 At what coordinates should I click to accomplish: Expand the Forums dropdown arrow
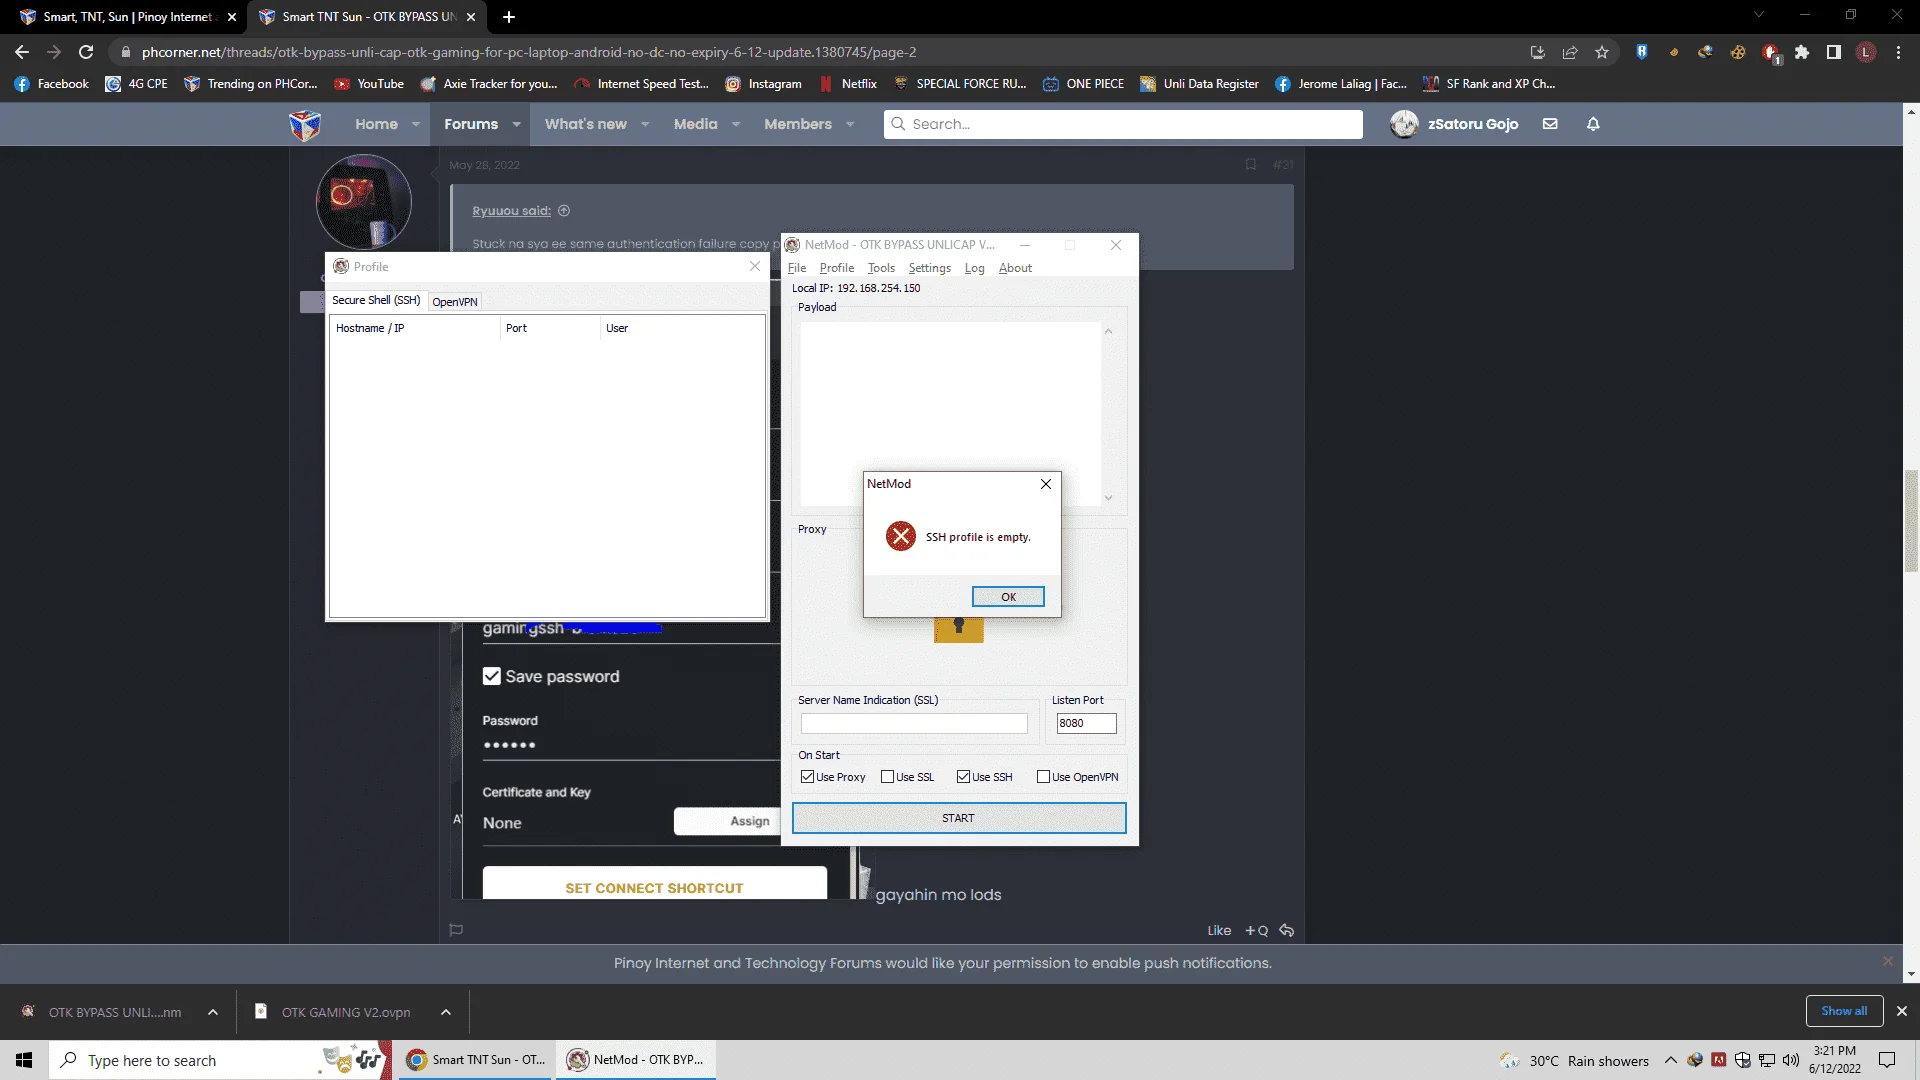(x=516, y=124)
